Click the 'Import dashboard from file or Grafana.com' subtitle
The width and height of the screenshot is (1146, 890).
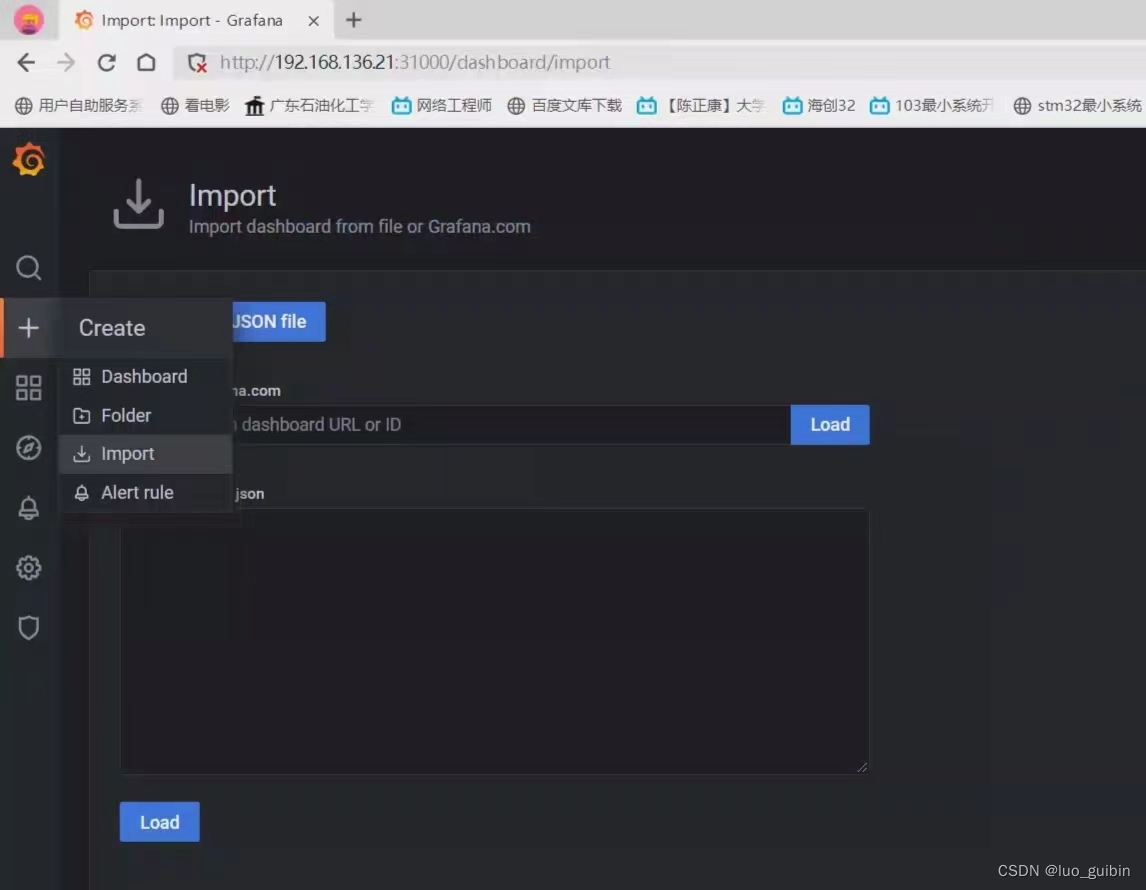[360, 227]
